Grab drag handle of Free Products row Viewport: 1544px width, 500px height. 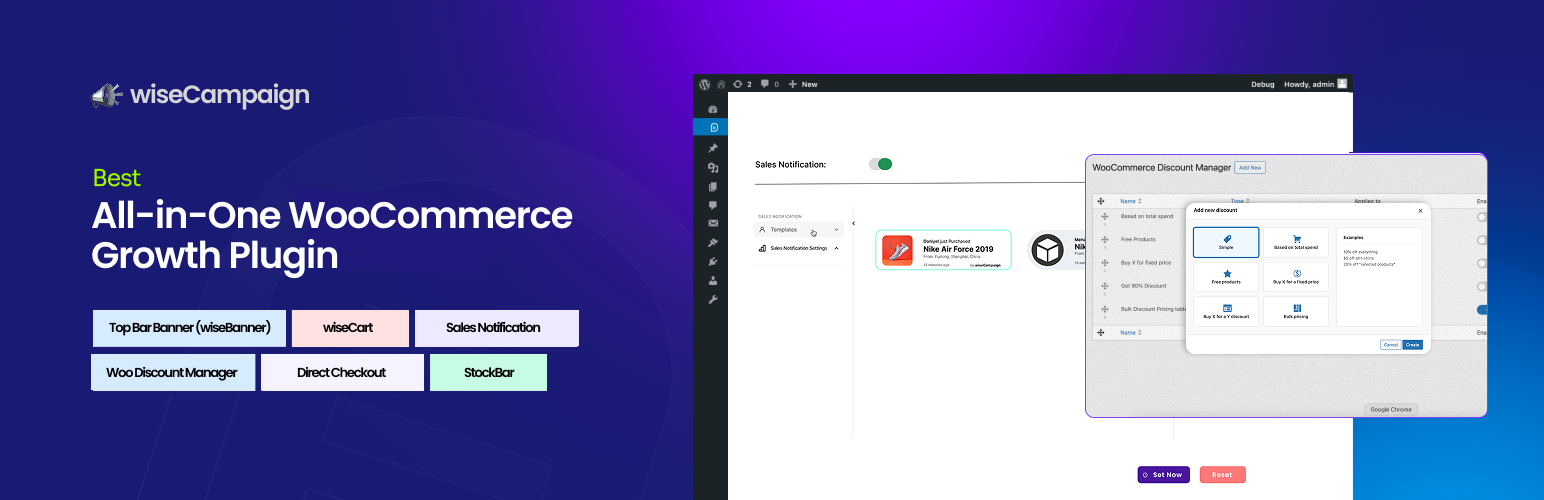1104,239
